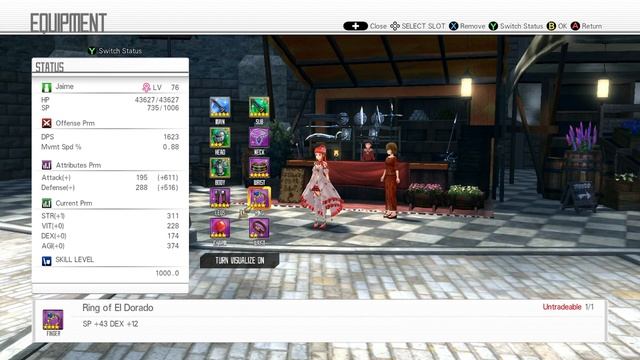Click the blue SKILL LEVEL section icon

point(47,260)
